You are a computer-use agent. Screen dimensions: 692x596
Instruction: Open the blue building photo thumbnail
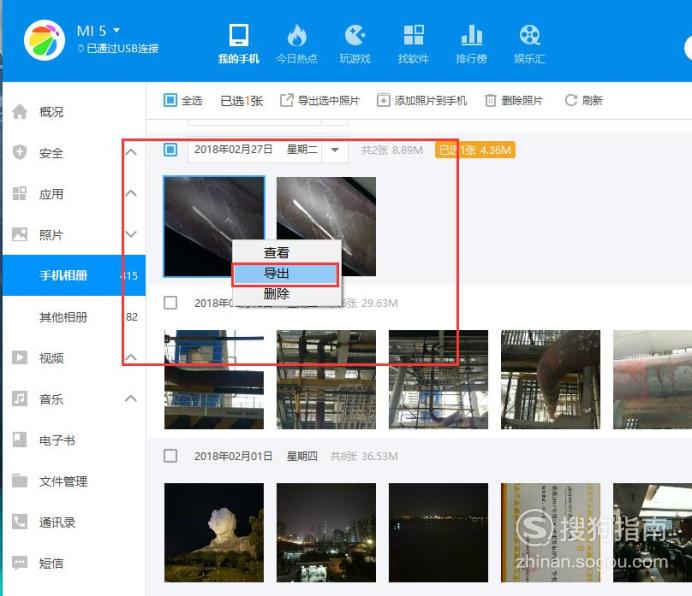coord(214,379)
